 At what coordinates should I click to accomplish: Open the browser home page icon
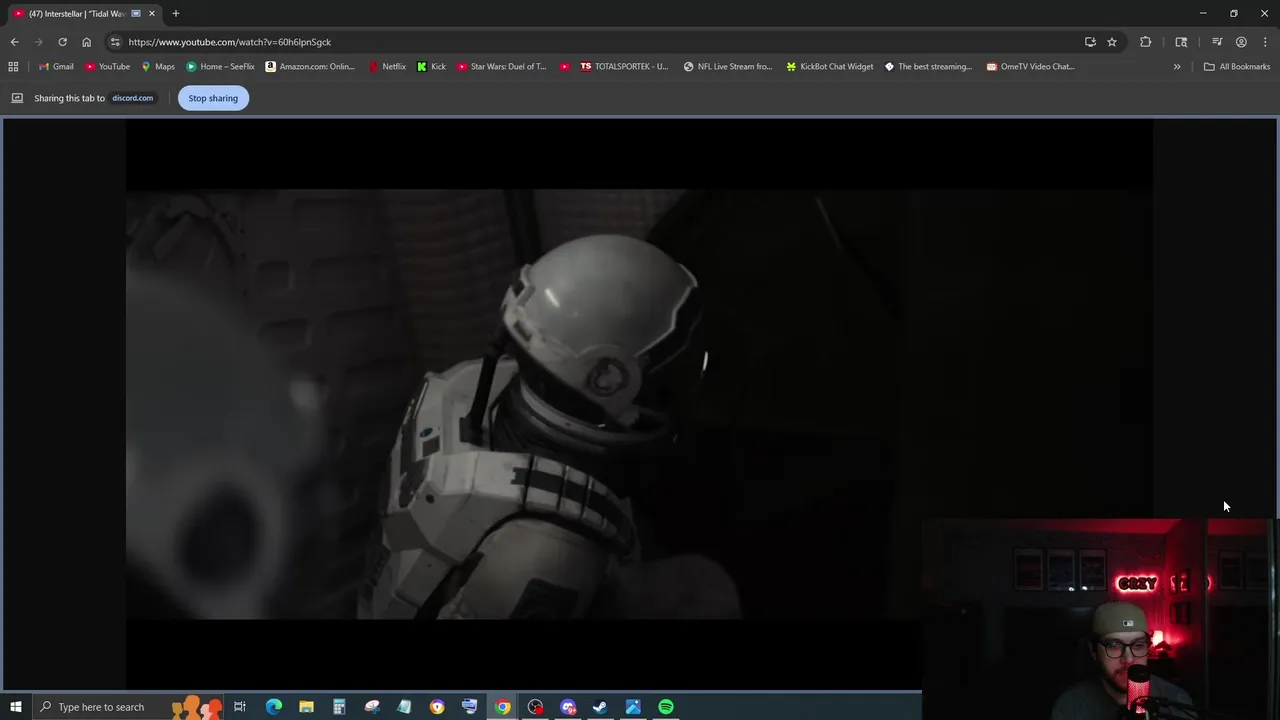86,42
